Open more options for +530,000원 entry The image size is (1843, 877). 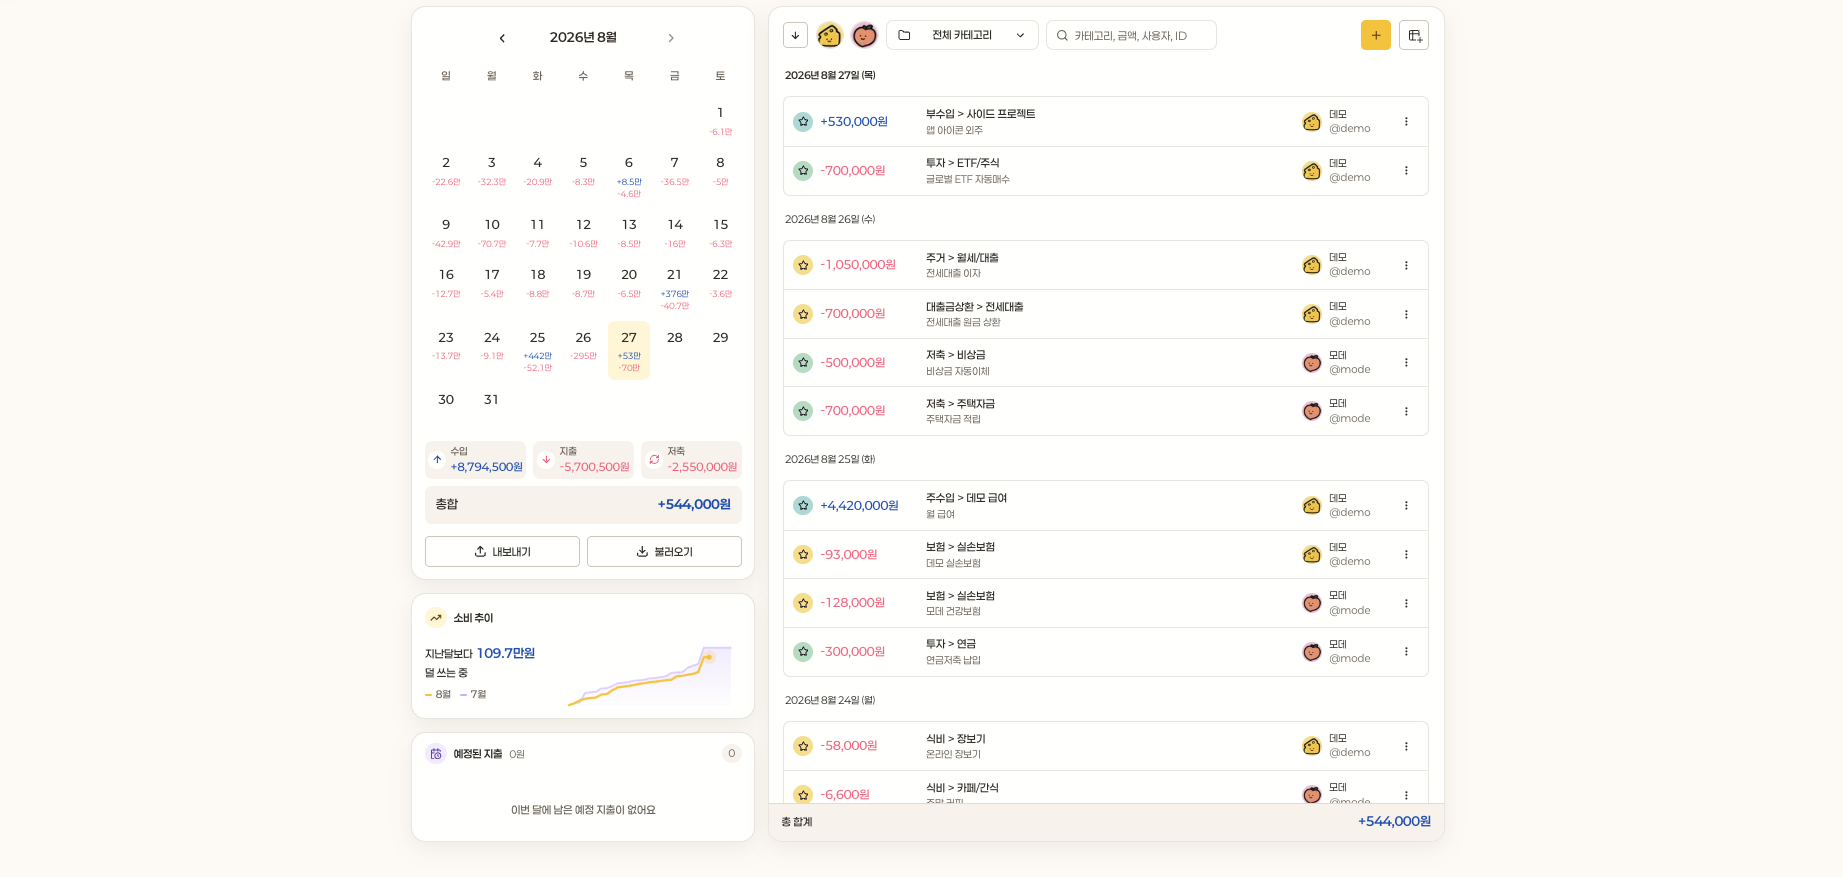(x=1406, y=122)
